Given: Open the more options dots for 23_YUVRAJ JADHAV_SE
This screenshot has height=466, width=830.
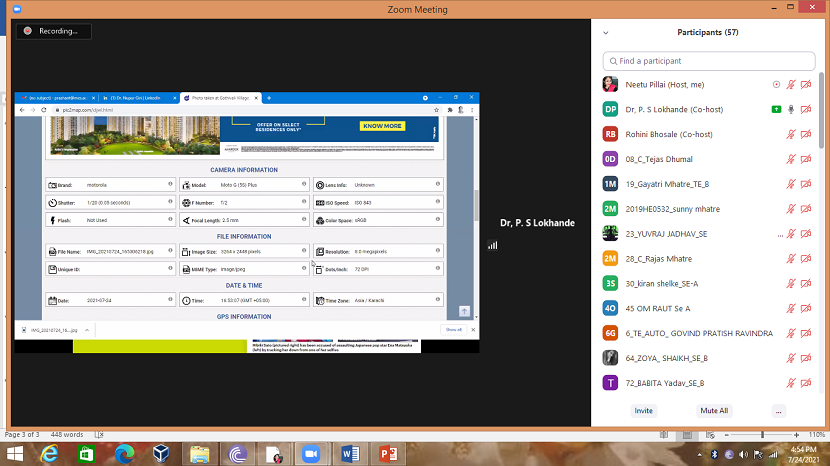Looking at the screenshot, I should (780, 235).
